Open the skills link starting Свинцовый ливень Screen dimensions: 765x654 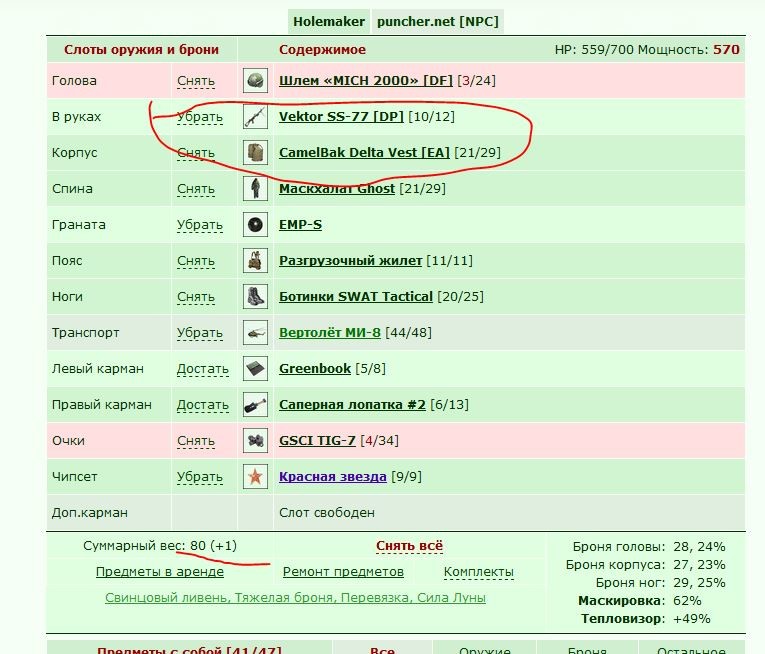pyautogui.click(x=295, y=598)
